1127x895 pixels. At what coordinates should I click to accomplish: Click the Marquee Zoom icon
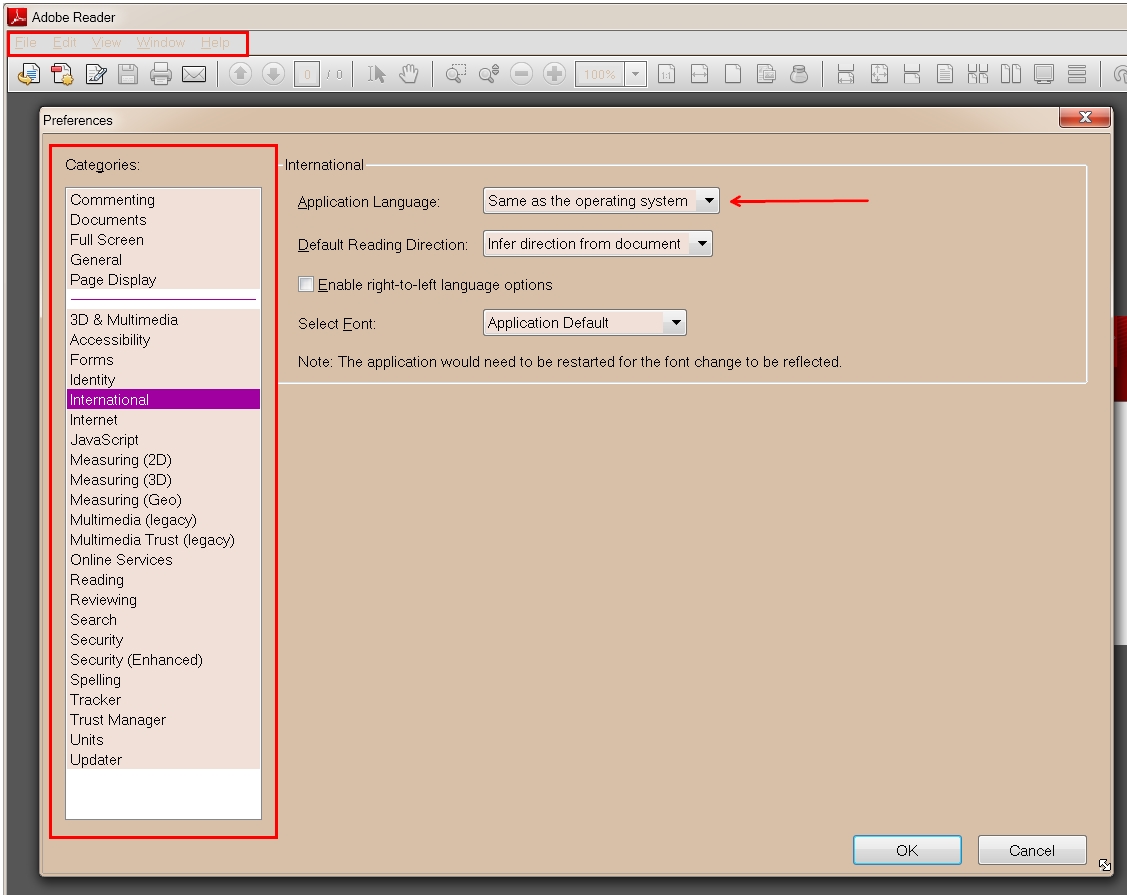click(455, 75)
